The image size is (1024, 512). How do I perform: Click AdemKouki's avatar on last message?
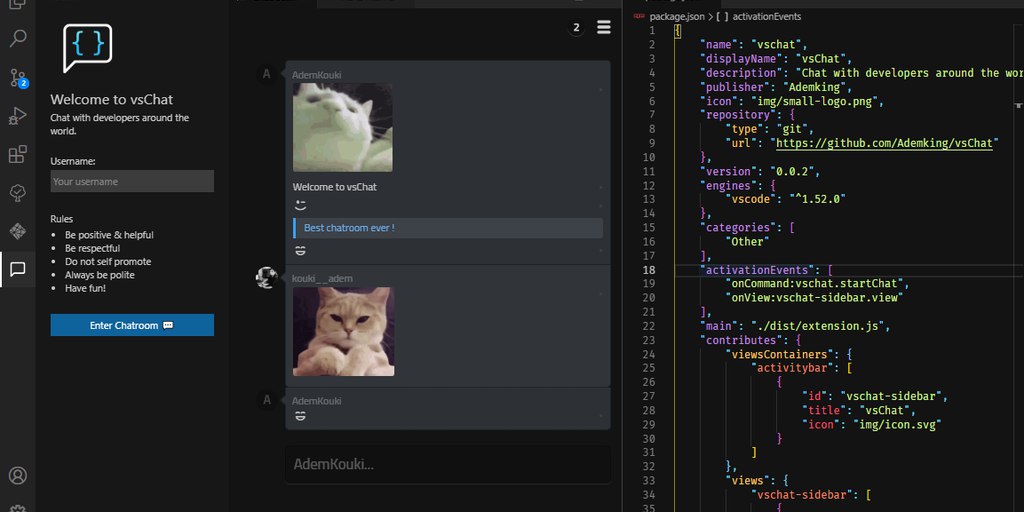tap(266, 400)
